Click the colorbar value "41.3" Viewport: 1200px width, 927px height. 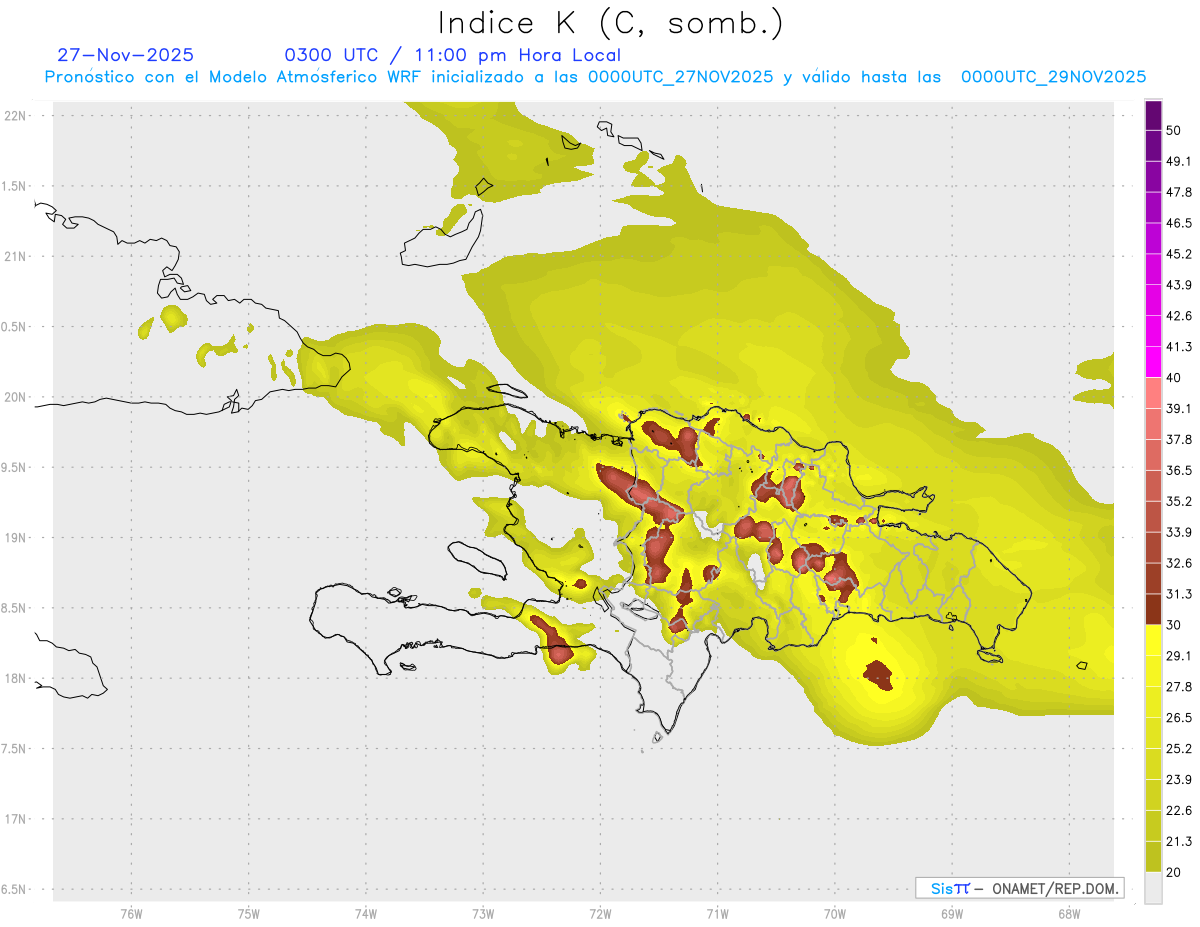pyautogui.click(x=1179, y=347)
